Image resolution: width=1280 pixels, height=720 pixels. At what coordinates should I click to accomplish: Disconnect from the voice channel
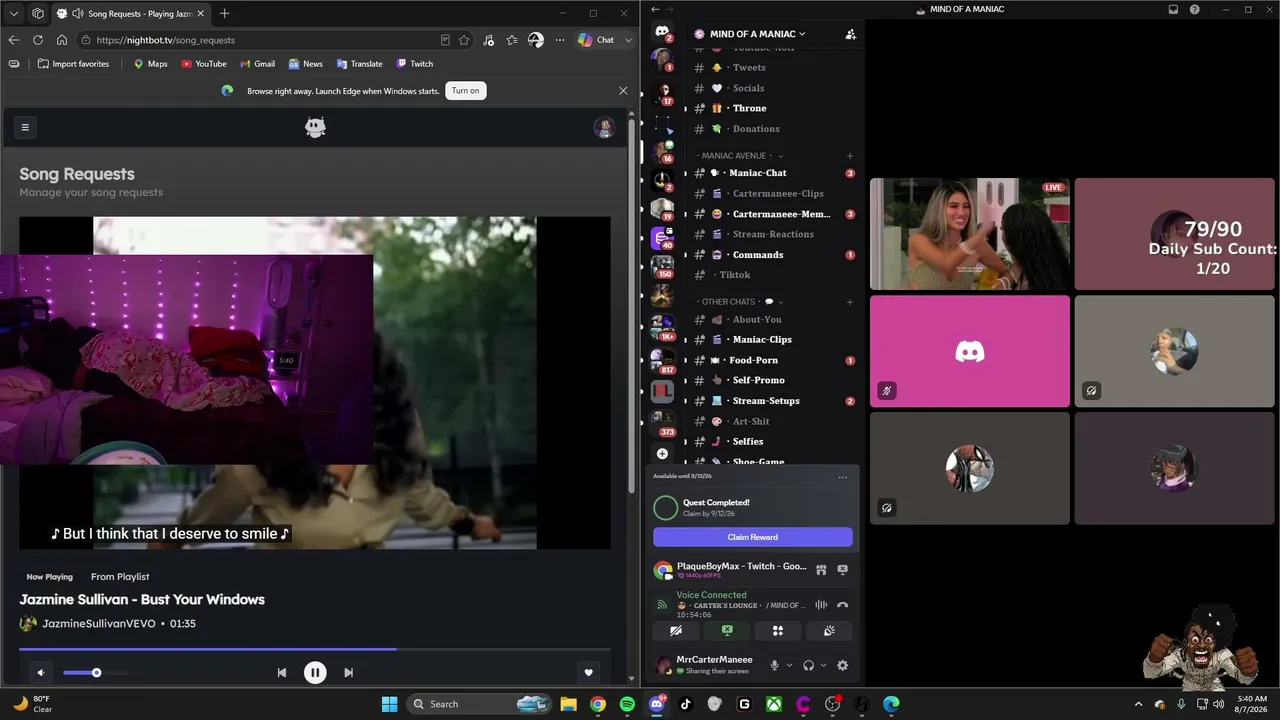point(842,605)
